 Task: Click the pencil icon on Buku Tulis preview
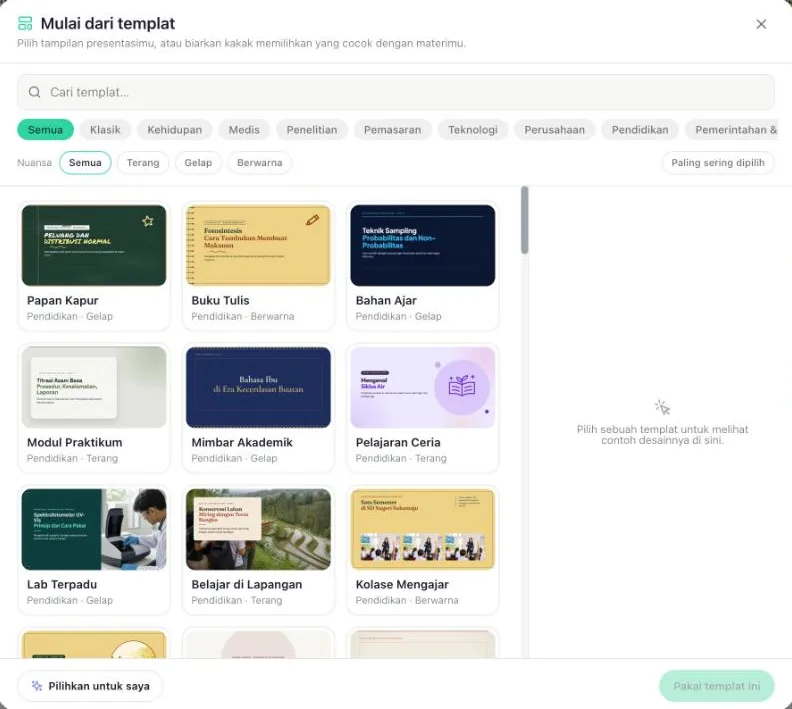click(x=312, y=220)
